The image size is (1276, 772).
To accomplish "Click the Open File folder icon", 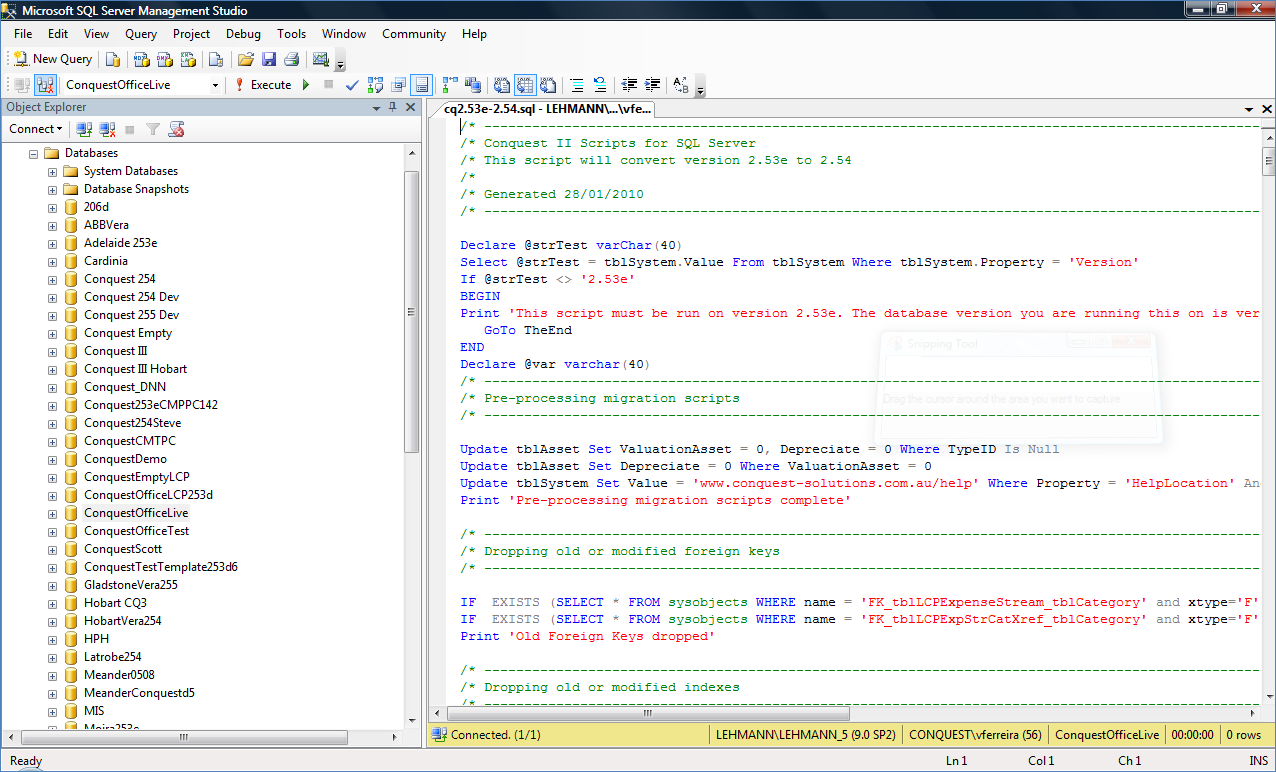I will (x=245, y=59).
